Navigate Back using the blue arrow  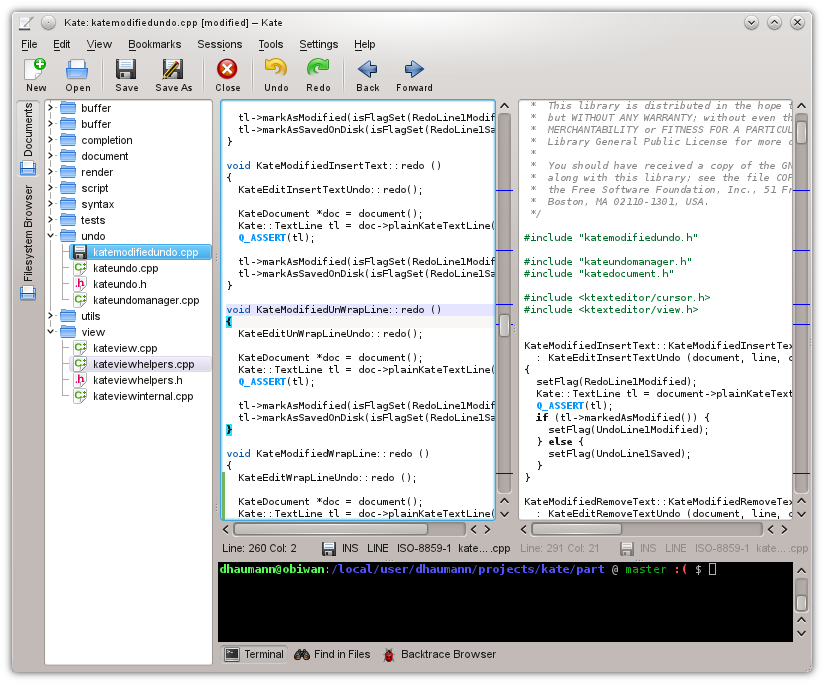368,75
